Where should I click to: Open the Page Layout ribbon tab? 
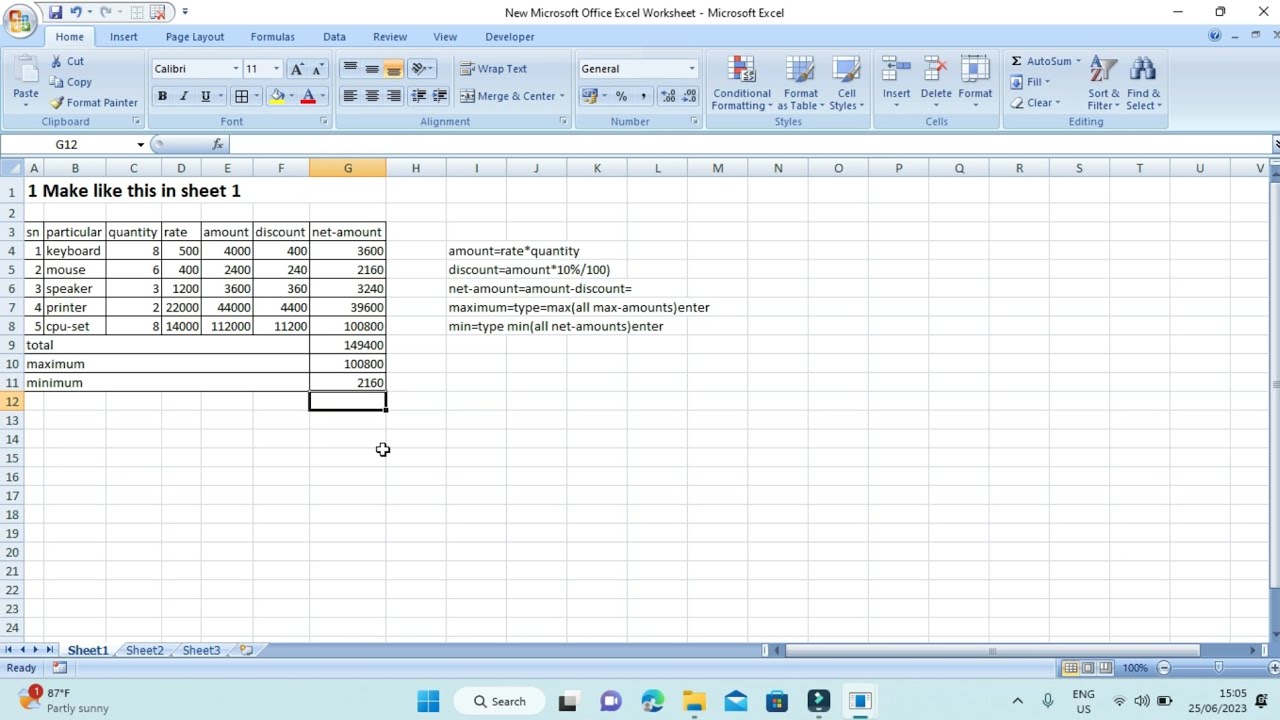click(195, 37)
